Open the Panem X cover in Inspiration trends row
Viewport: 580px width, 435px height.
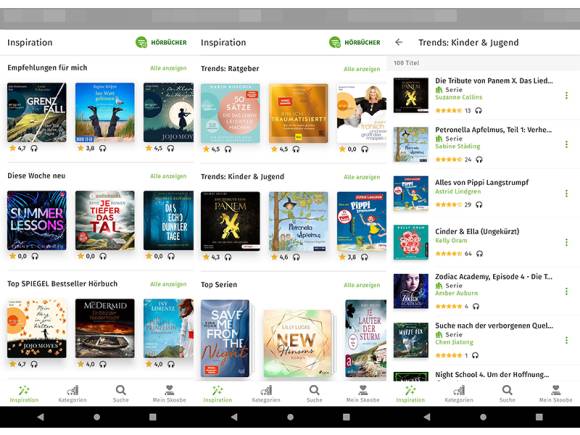point(230,221)
